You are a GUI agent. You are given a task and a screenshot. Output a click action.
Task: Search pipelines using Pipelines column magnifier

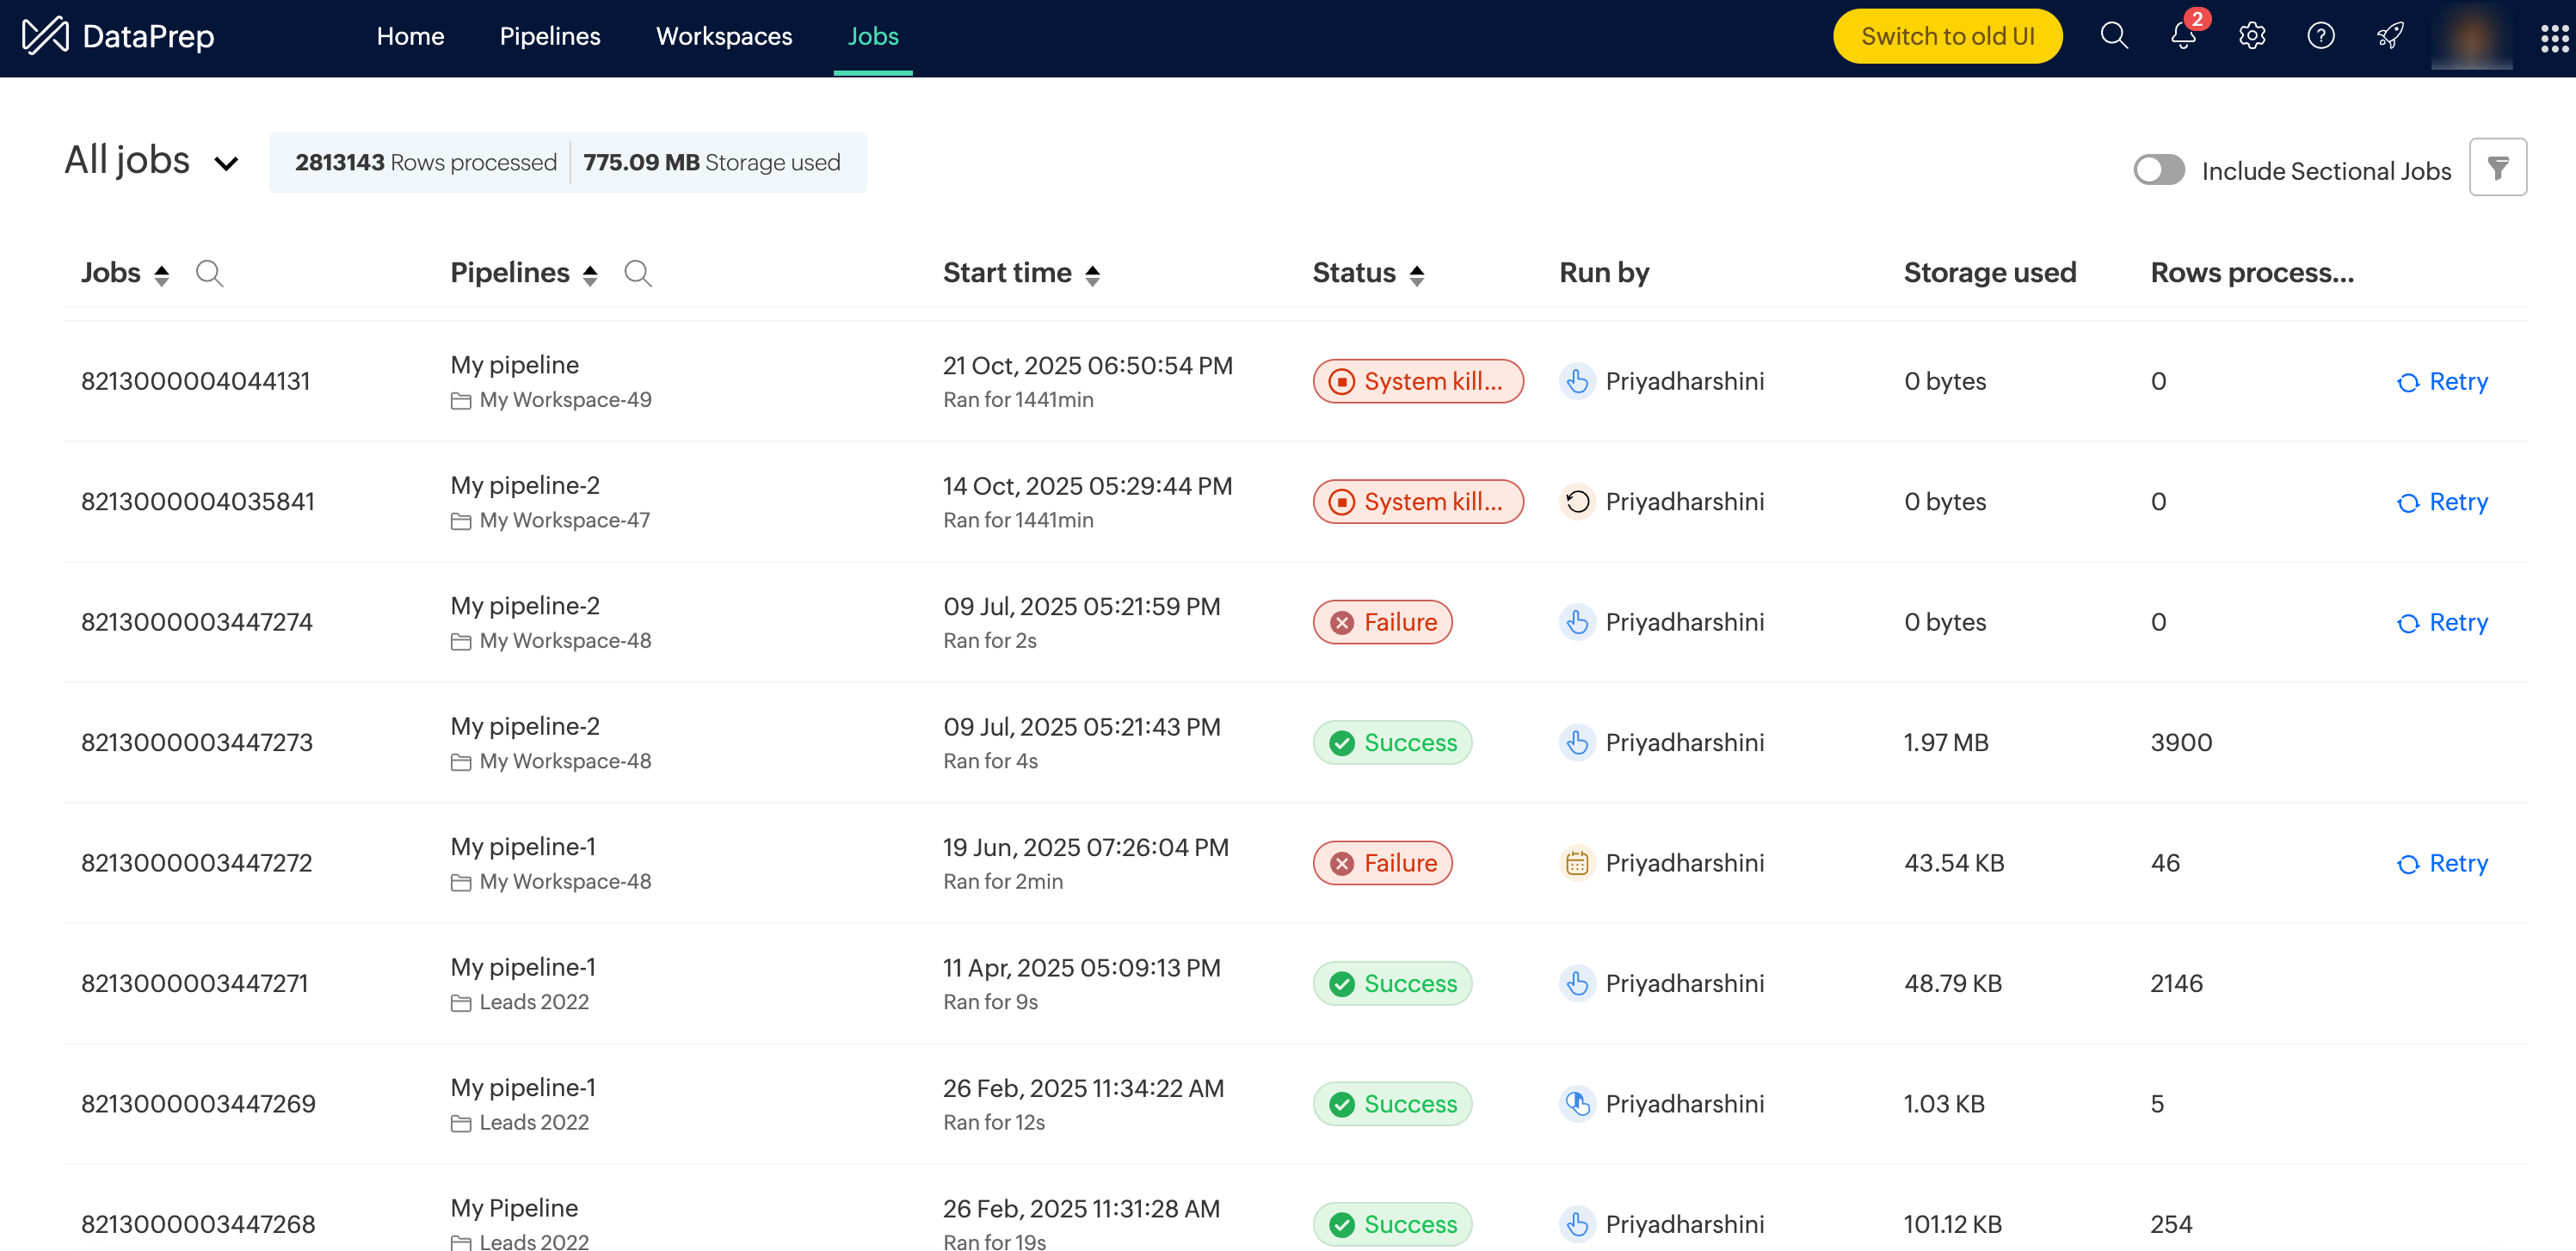click(x=637, y=273)
